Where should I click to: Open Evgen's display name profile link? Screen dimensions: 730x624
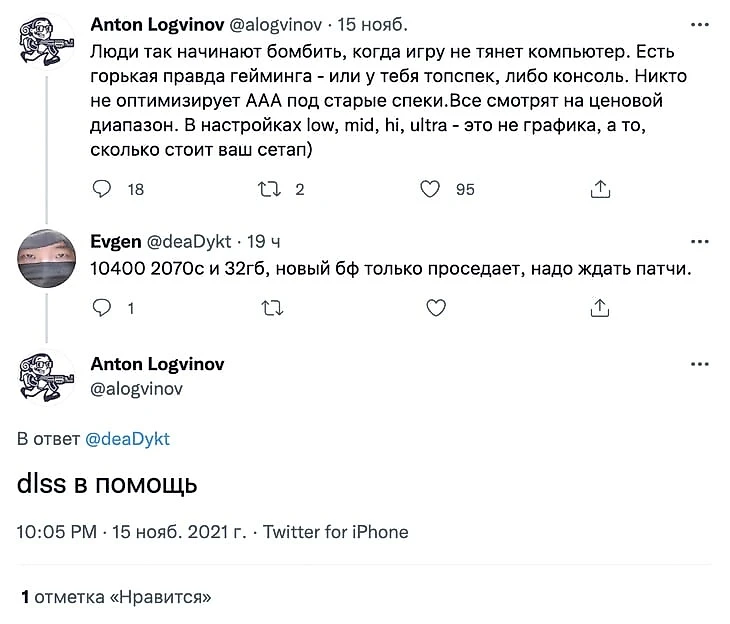pos(116,242)
